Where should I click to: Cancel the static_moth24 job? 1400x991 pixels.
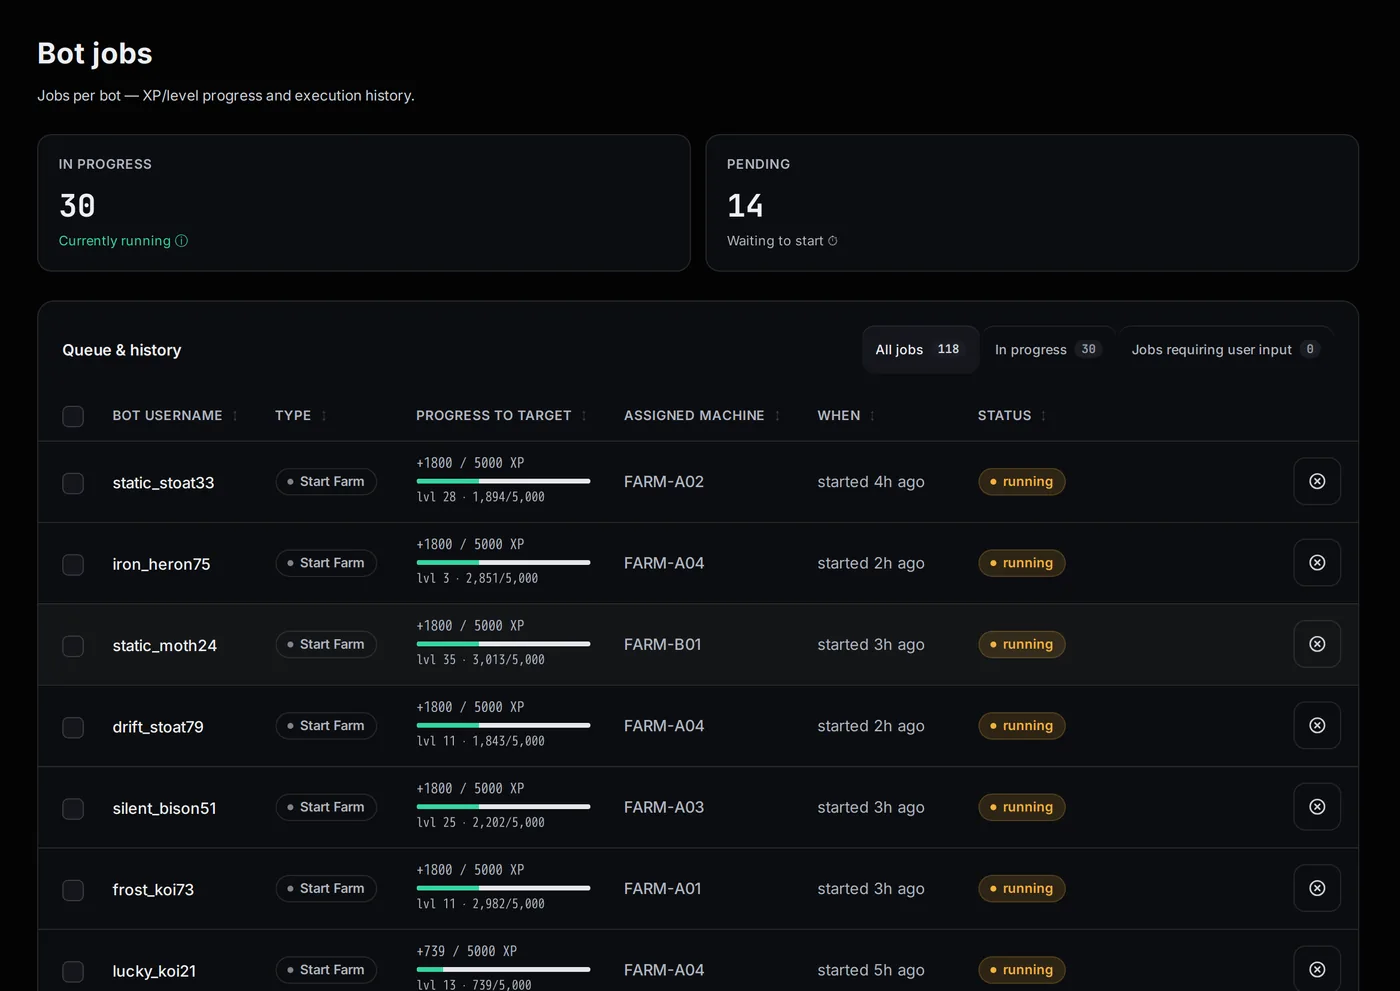click(1317, 644)
